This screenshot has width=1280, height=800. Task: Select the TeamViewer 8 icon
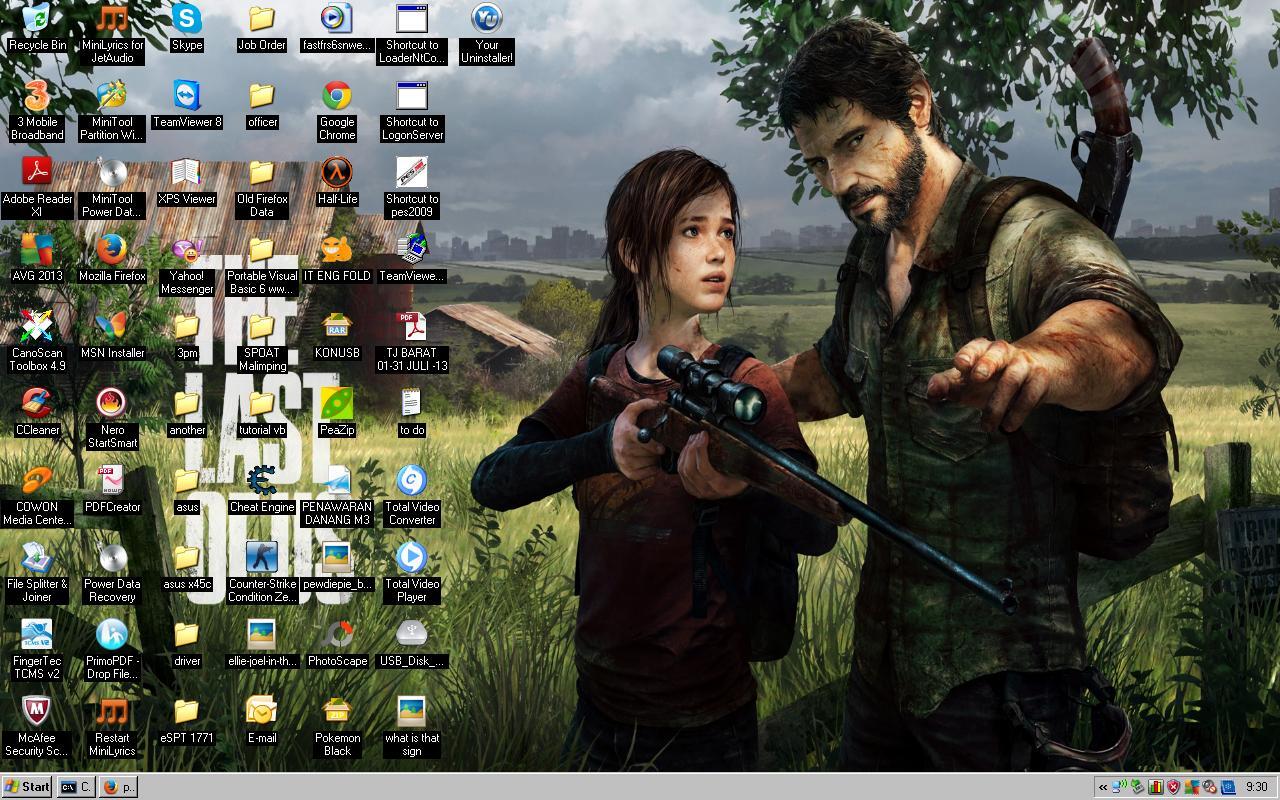click(187, 95)
